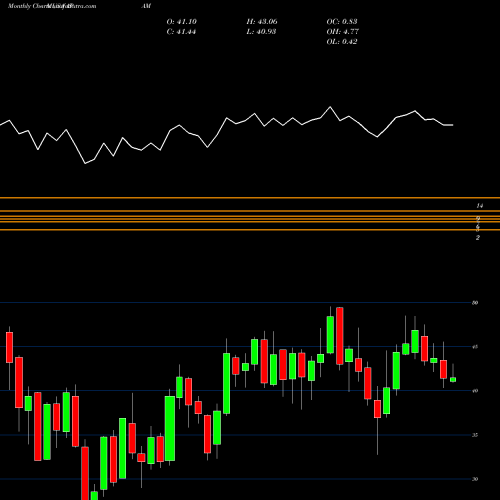Screen dimensions: 500x500
Task: Select the OC: 0.83 readout
Action: coord(342,22)
